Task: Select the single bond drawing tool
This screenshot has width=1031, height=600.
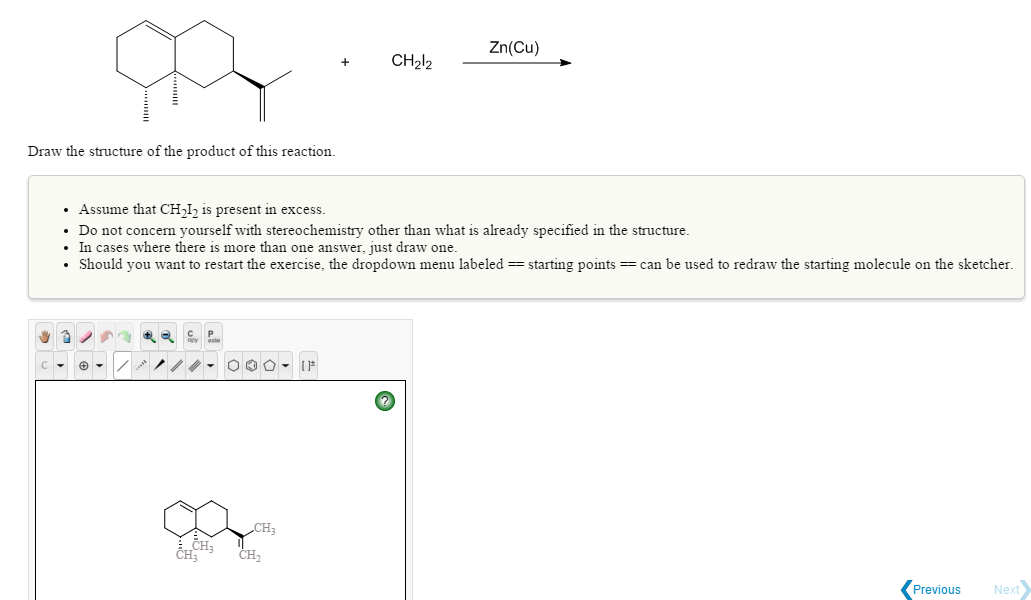Action: pos(123,365)
